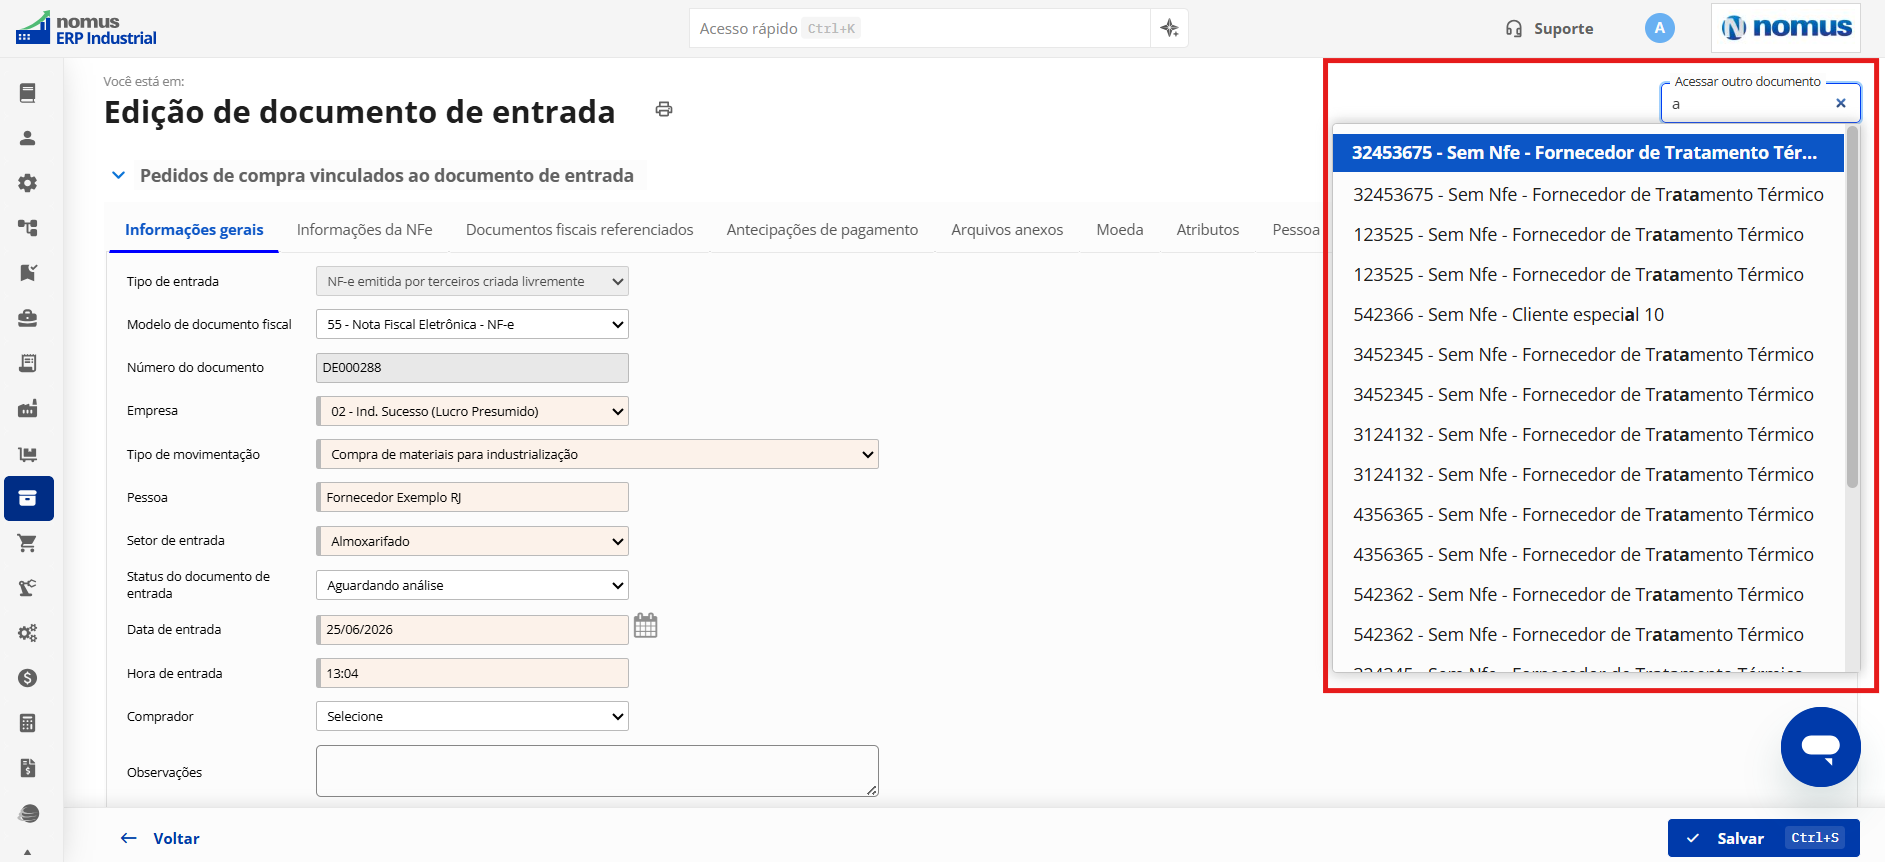
Task: Open the 'Empresa' dropdown
Action: [472, 411]
